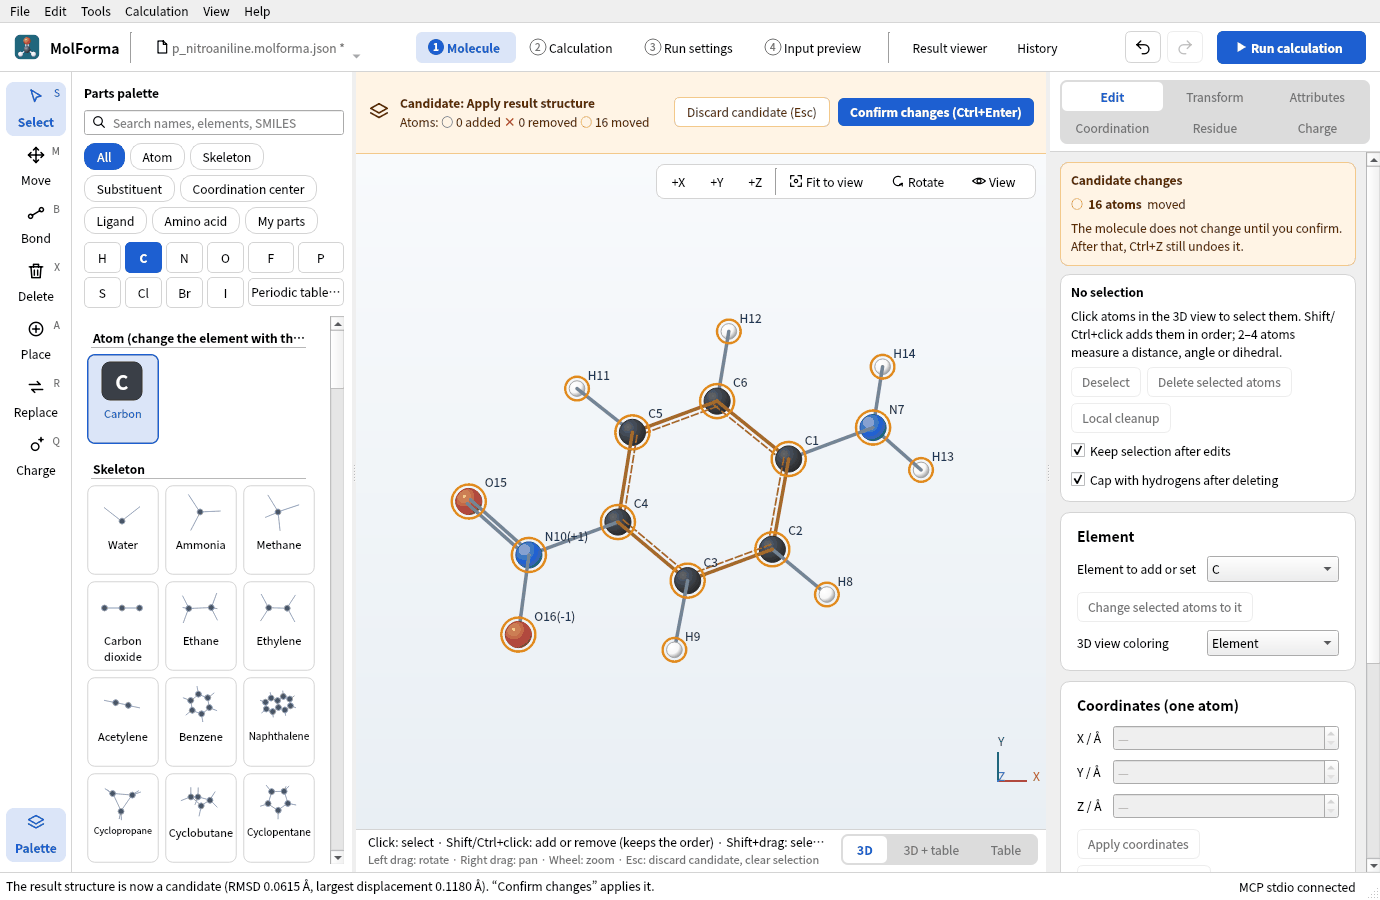Switch to the Transform tab

(1215, 97)
